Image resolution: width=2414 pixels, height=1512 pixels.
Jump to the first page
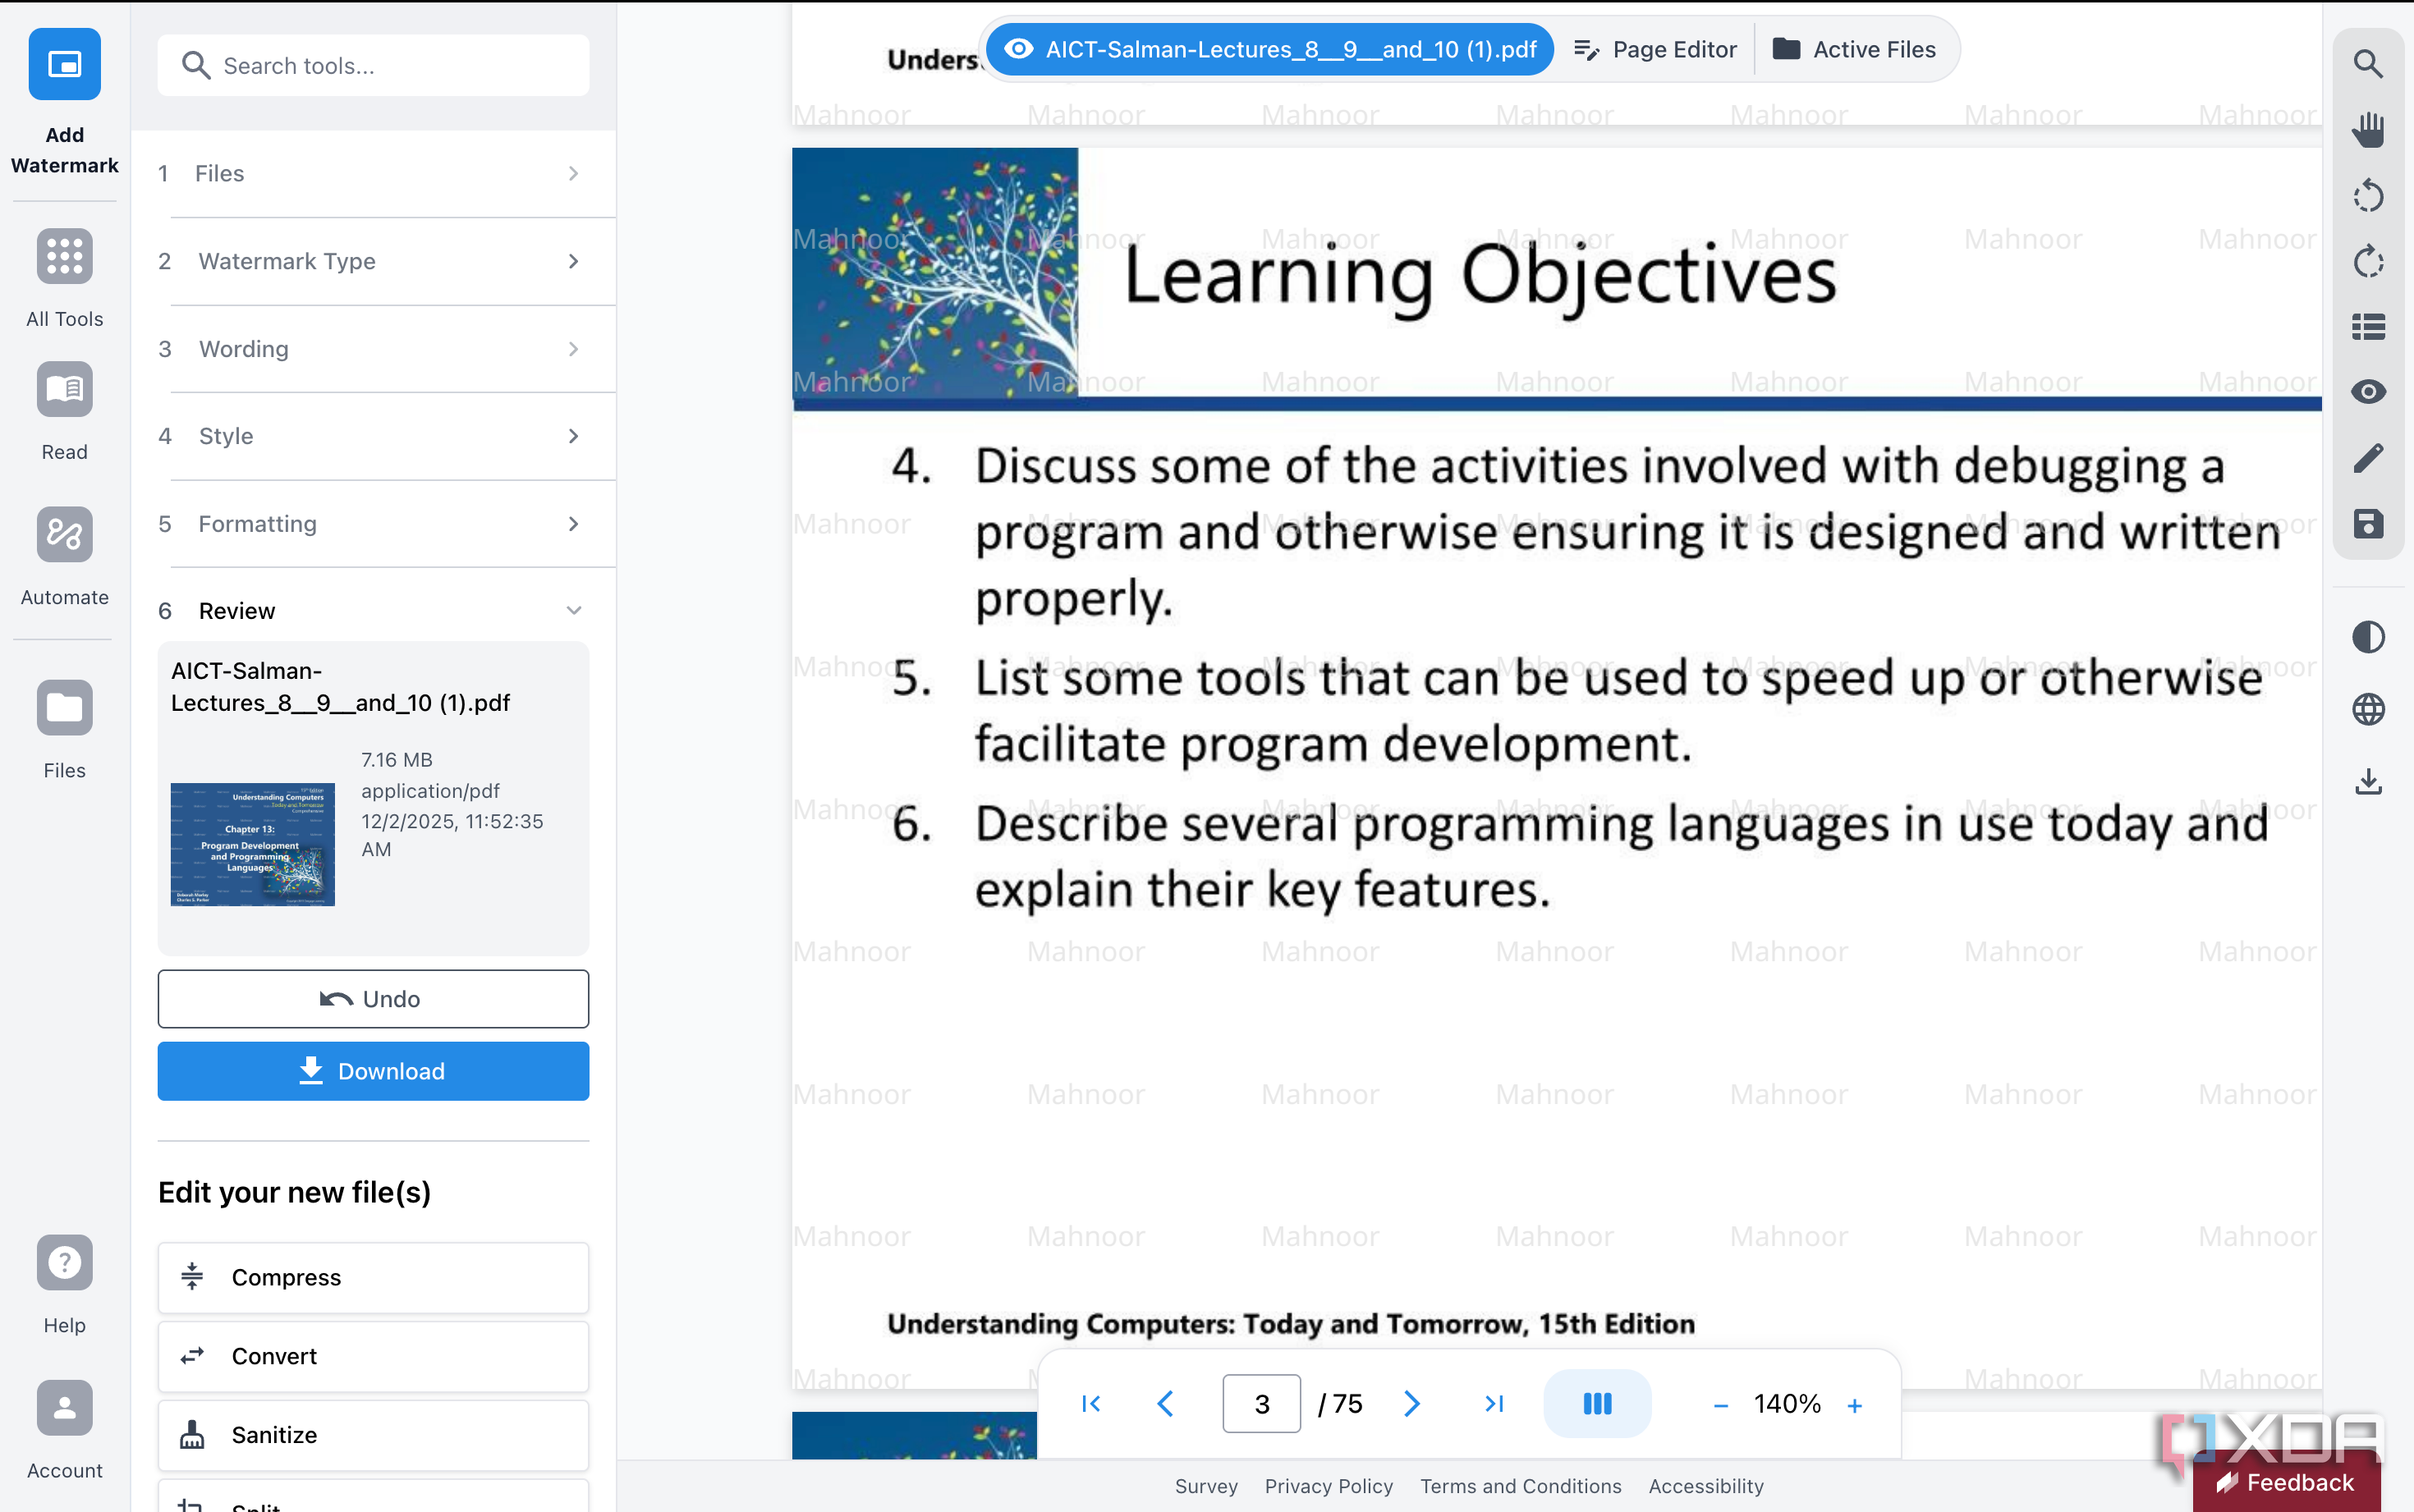[x=1091, y=1403]
